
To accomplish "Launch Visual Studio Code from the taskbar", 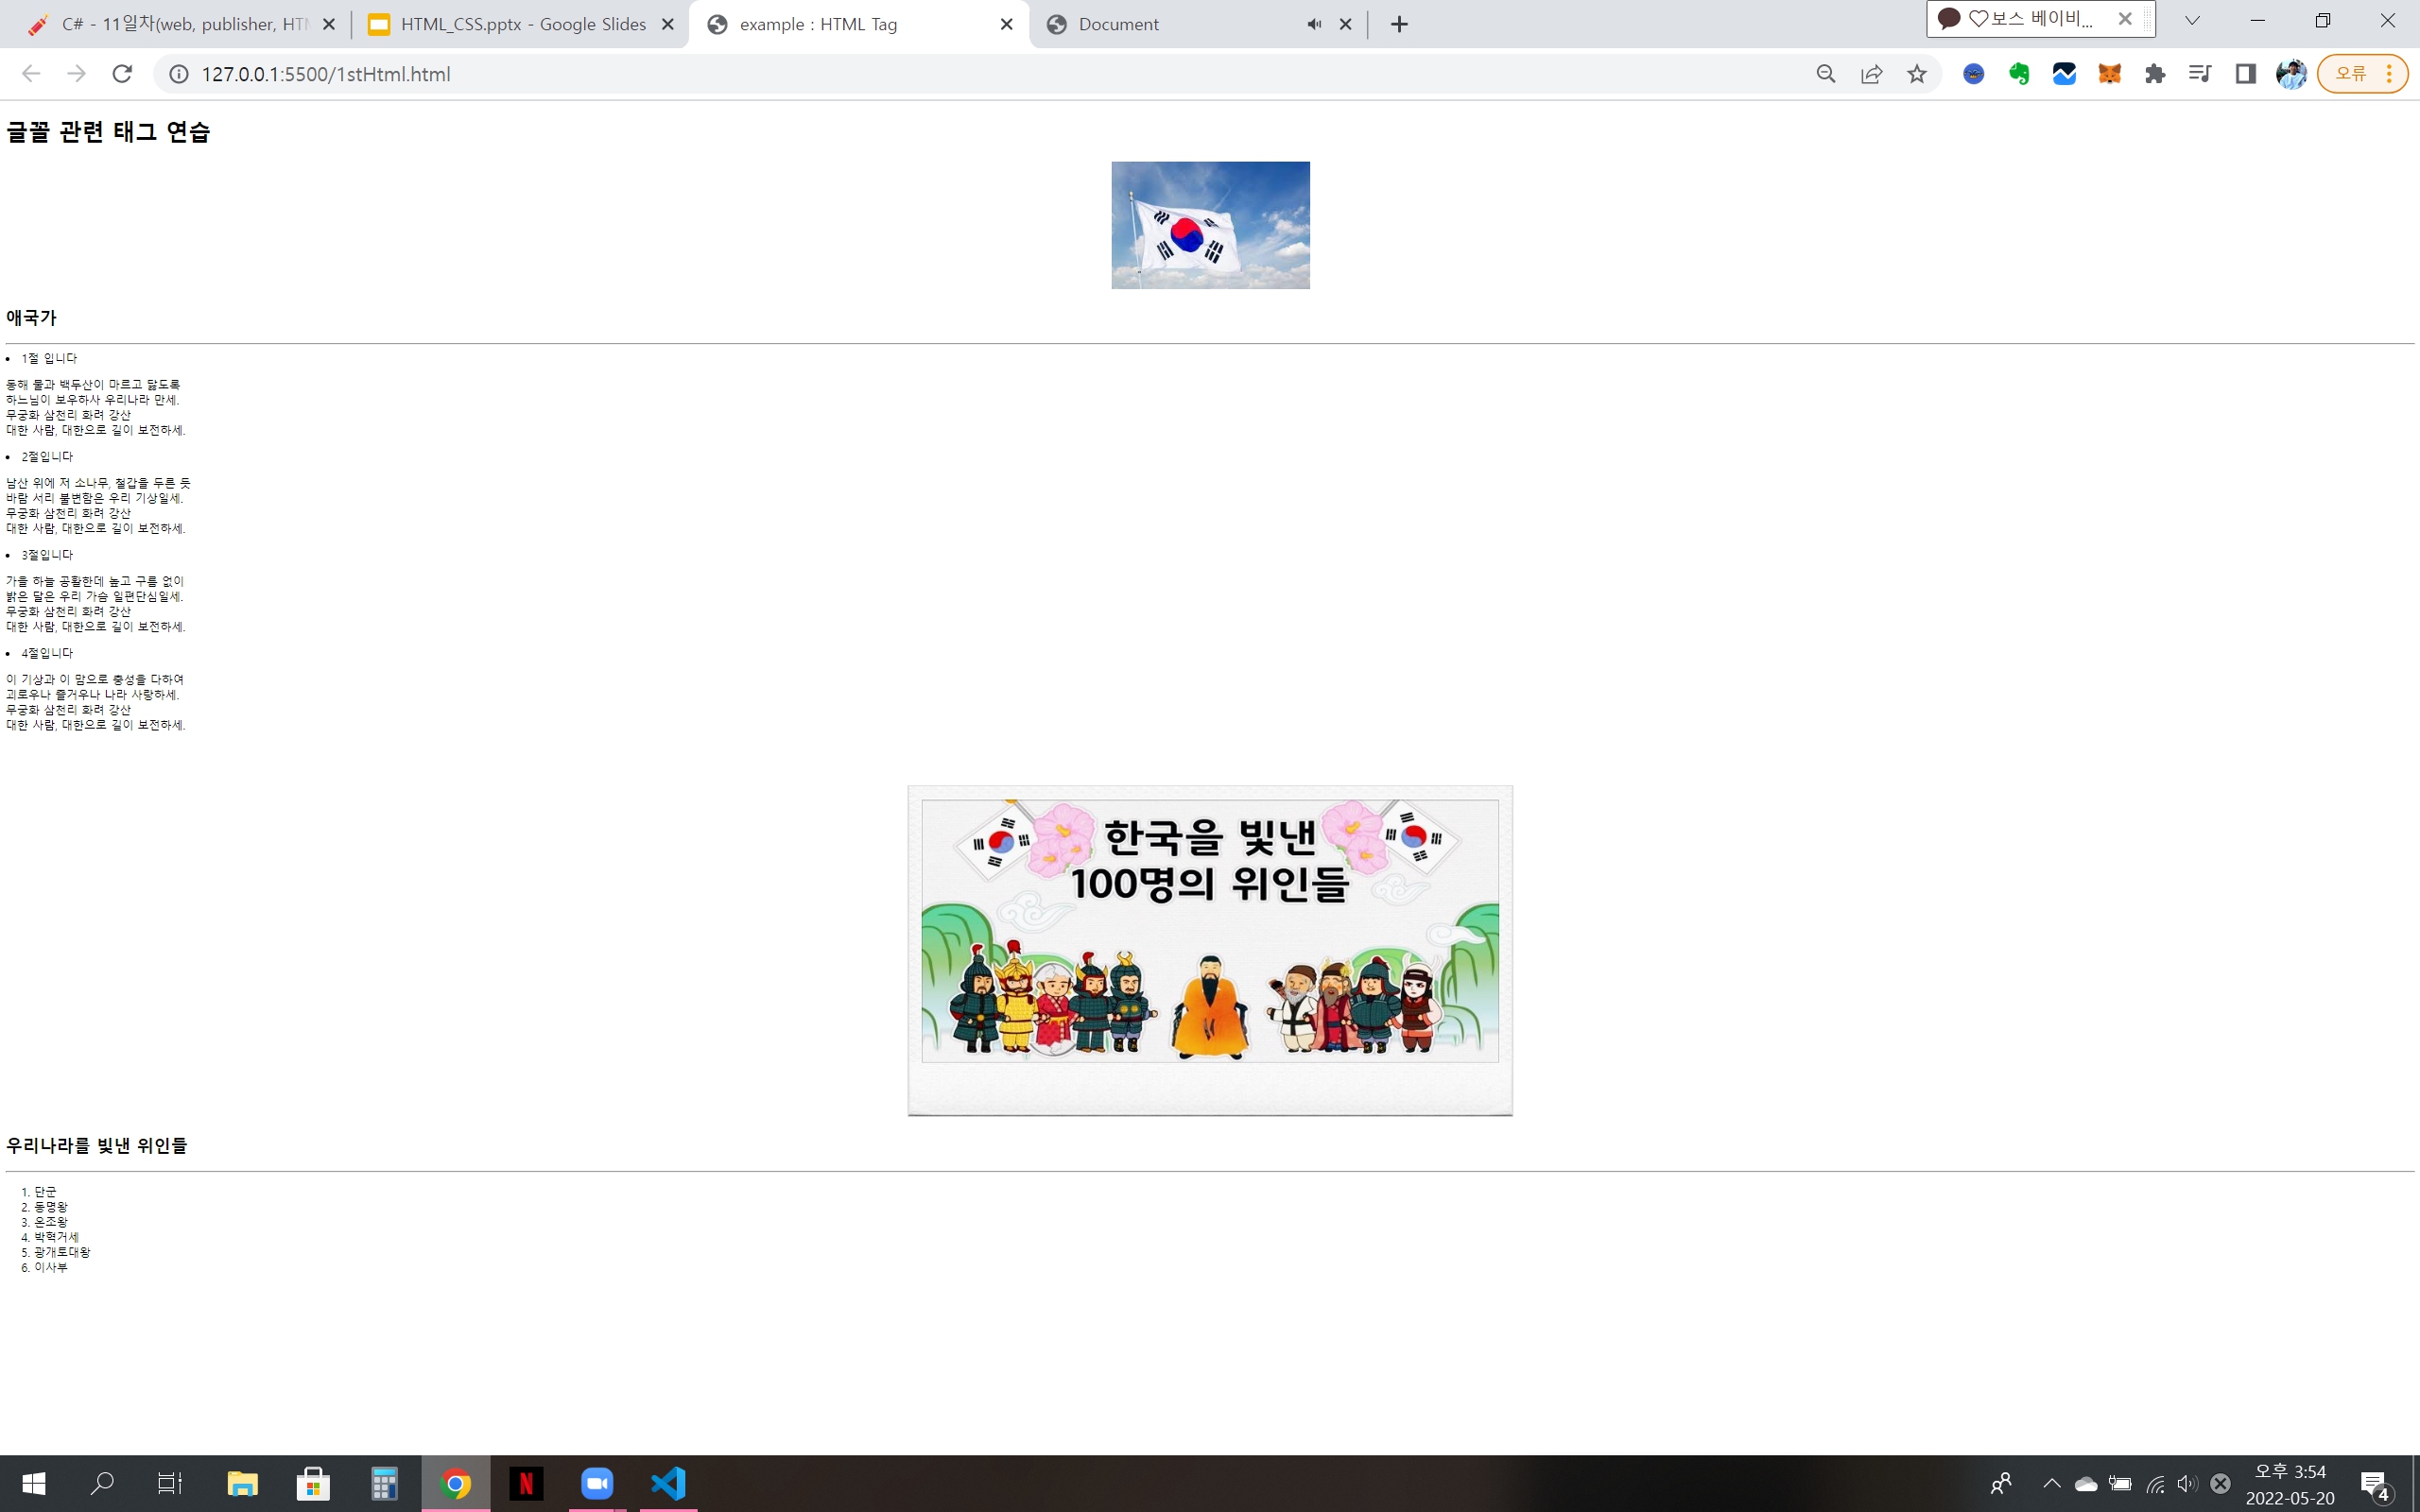I will pyautogui.click(x=668, y=1484).
